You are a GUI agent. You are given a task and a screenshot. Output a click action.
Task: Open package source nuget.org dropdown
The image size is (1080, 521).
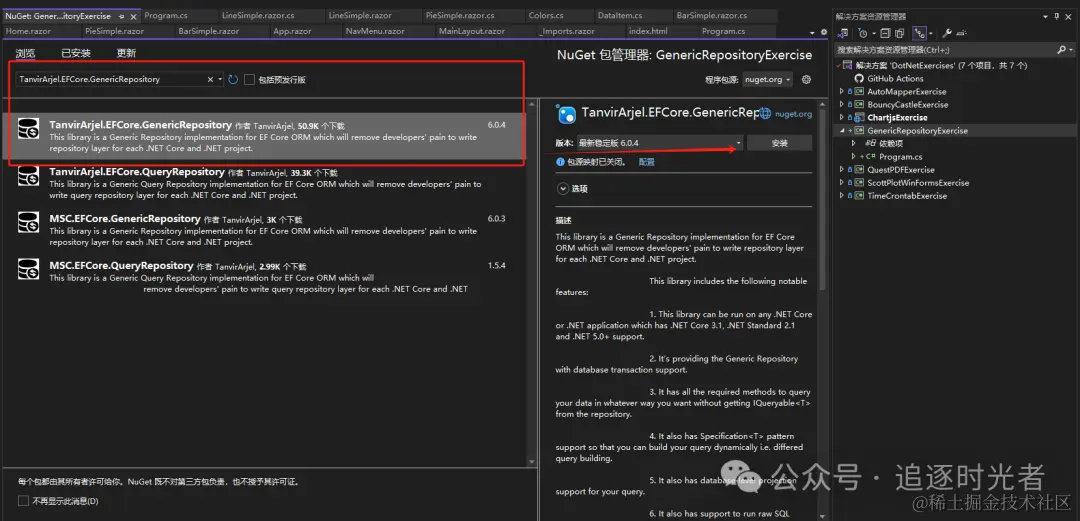point(767,79)
